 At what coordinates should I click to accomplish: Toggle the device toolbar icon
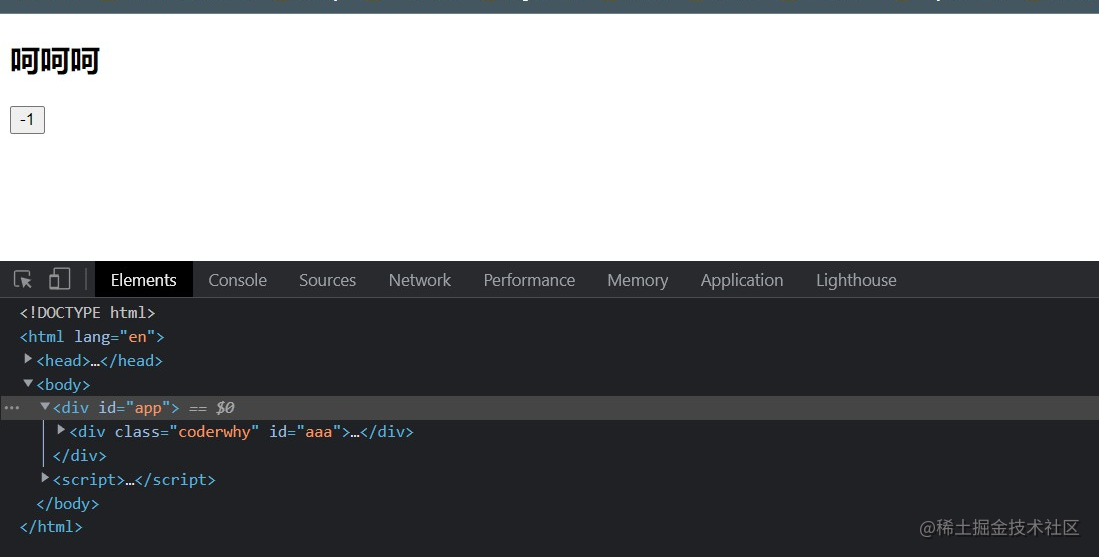click(60, 279)
